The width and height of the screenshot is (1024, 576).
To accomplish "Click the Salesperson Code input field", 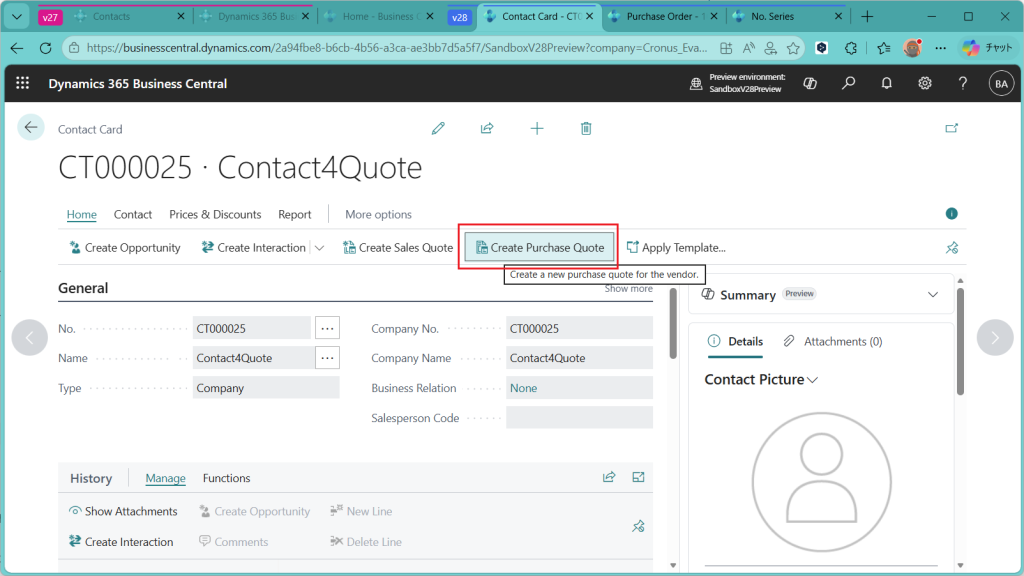I will coord(579,418).
